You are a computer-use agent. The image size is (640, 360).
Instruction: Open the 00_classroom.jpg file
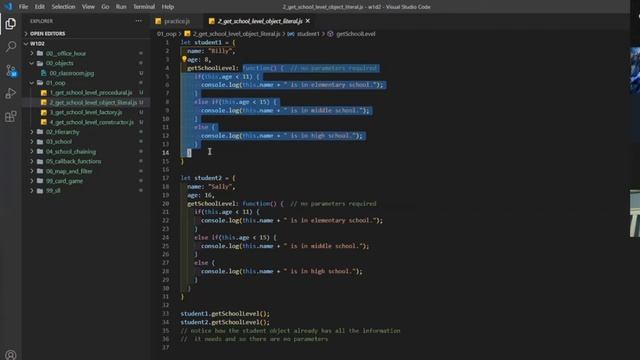point(86,73)
